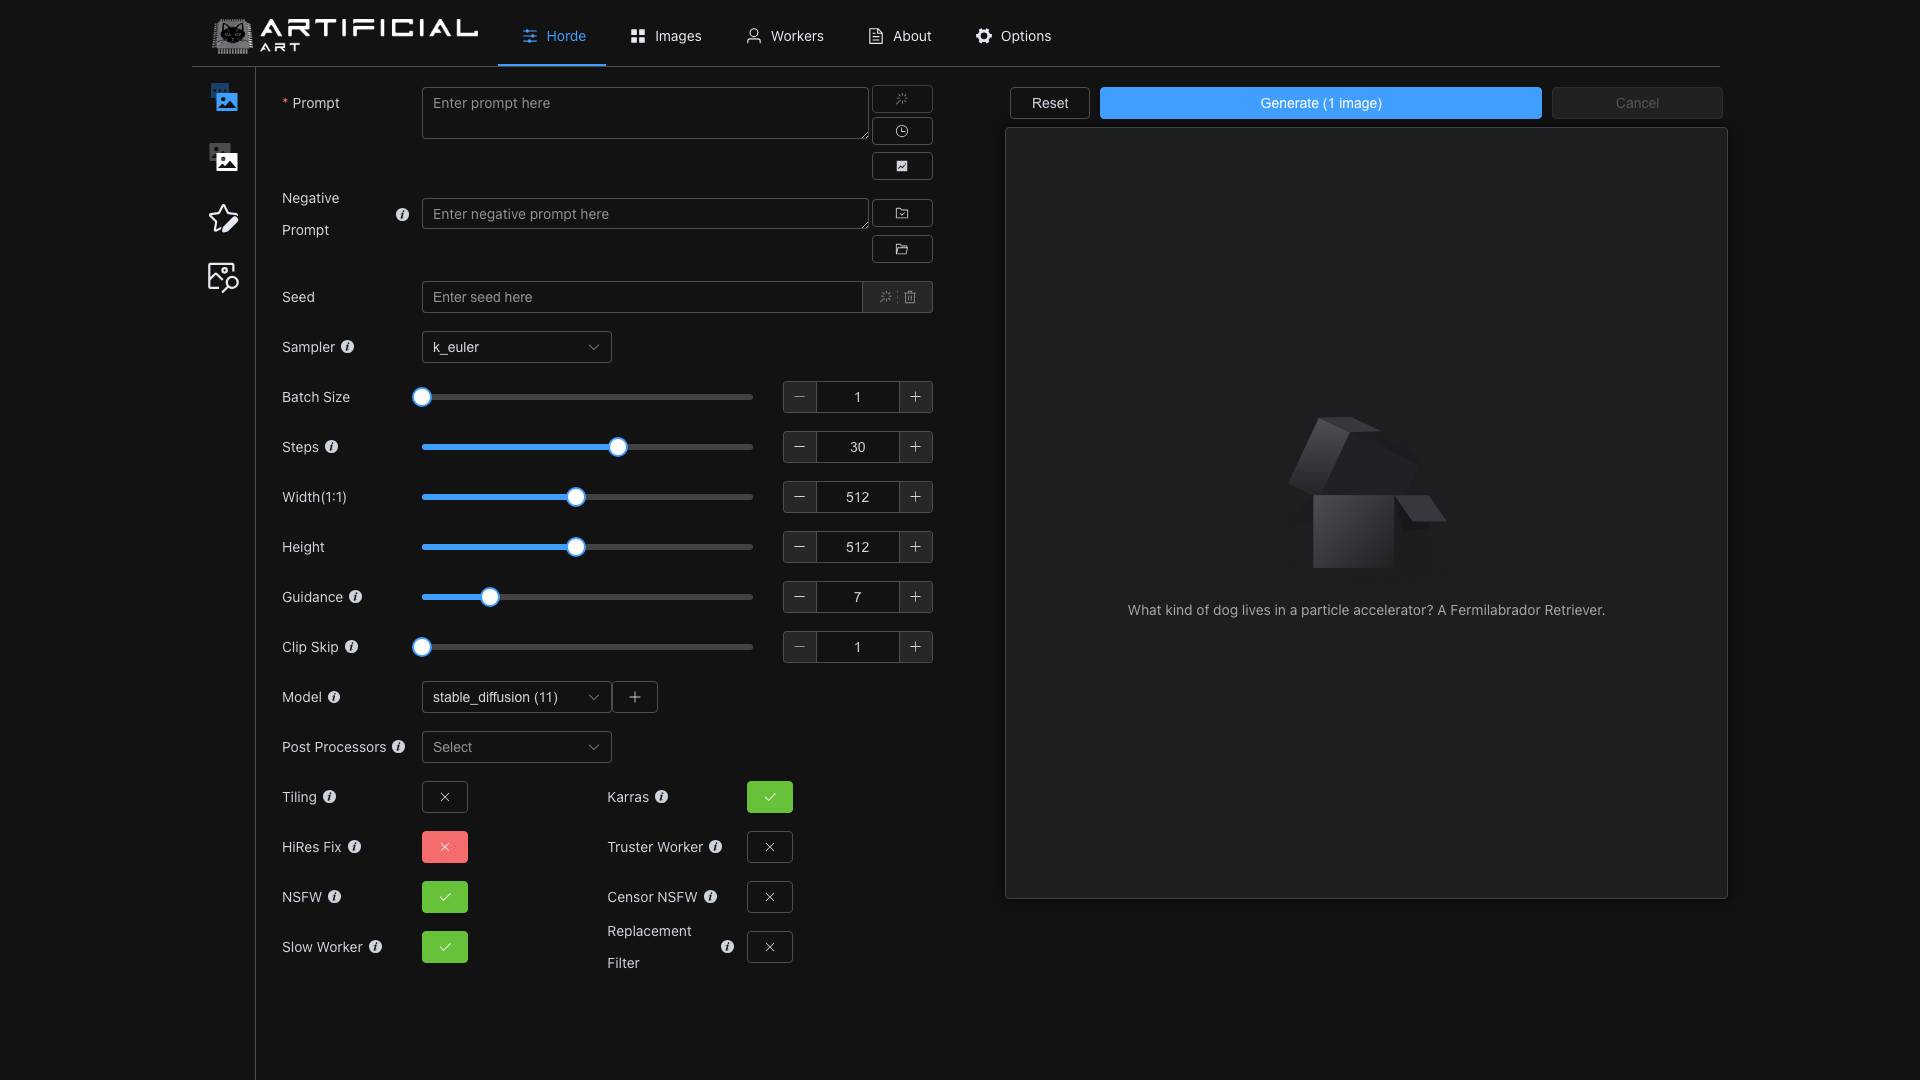The image size is (1920, 1080).
Task: Open the Post Processors Select dropdown
Action: click(x=516, y=747)
